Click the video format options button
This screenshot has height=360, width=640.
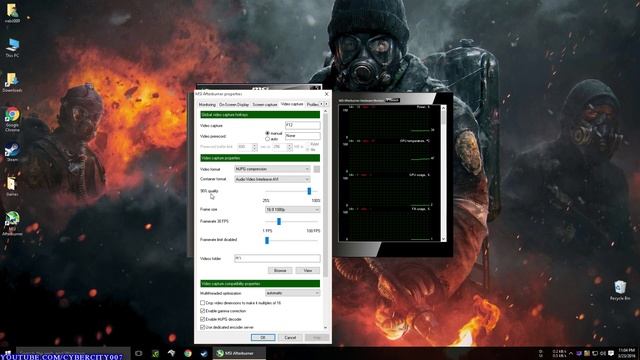click(x=316, y=169)
